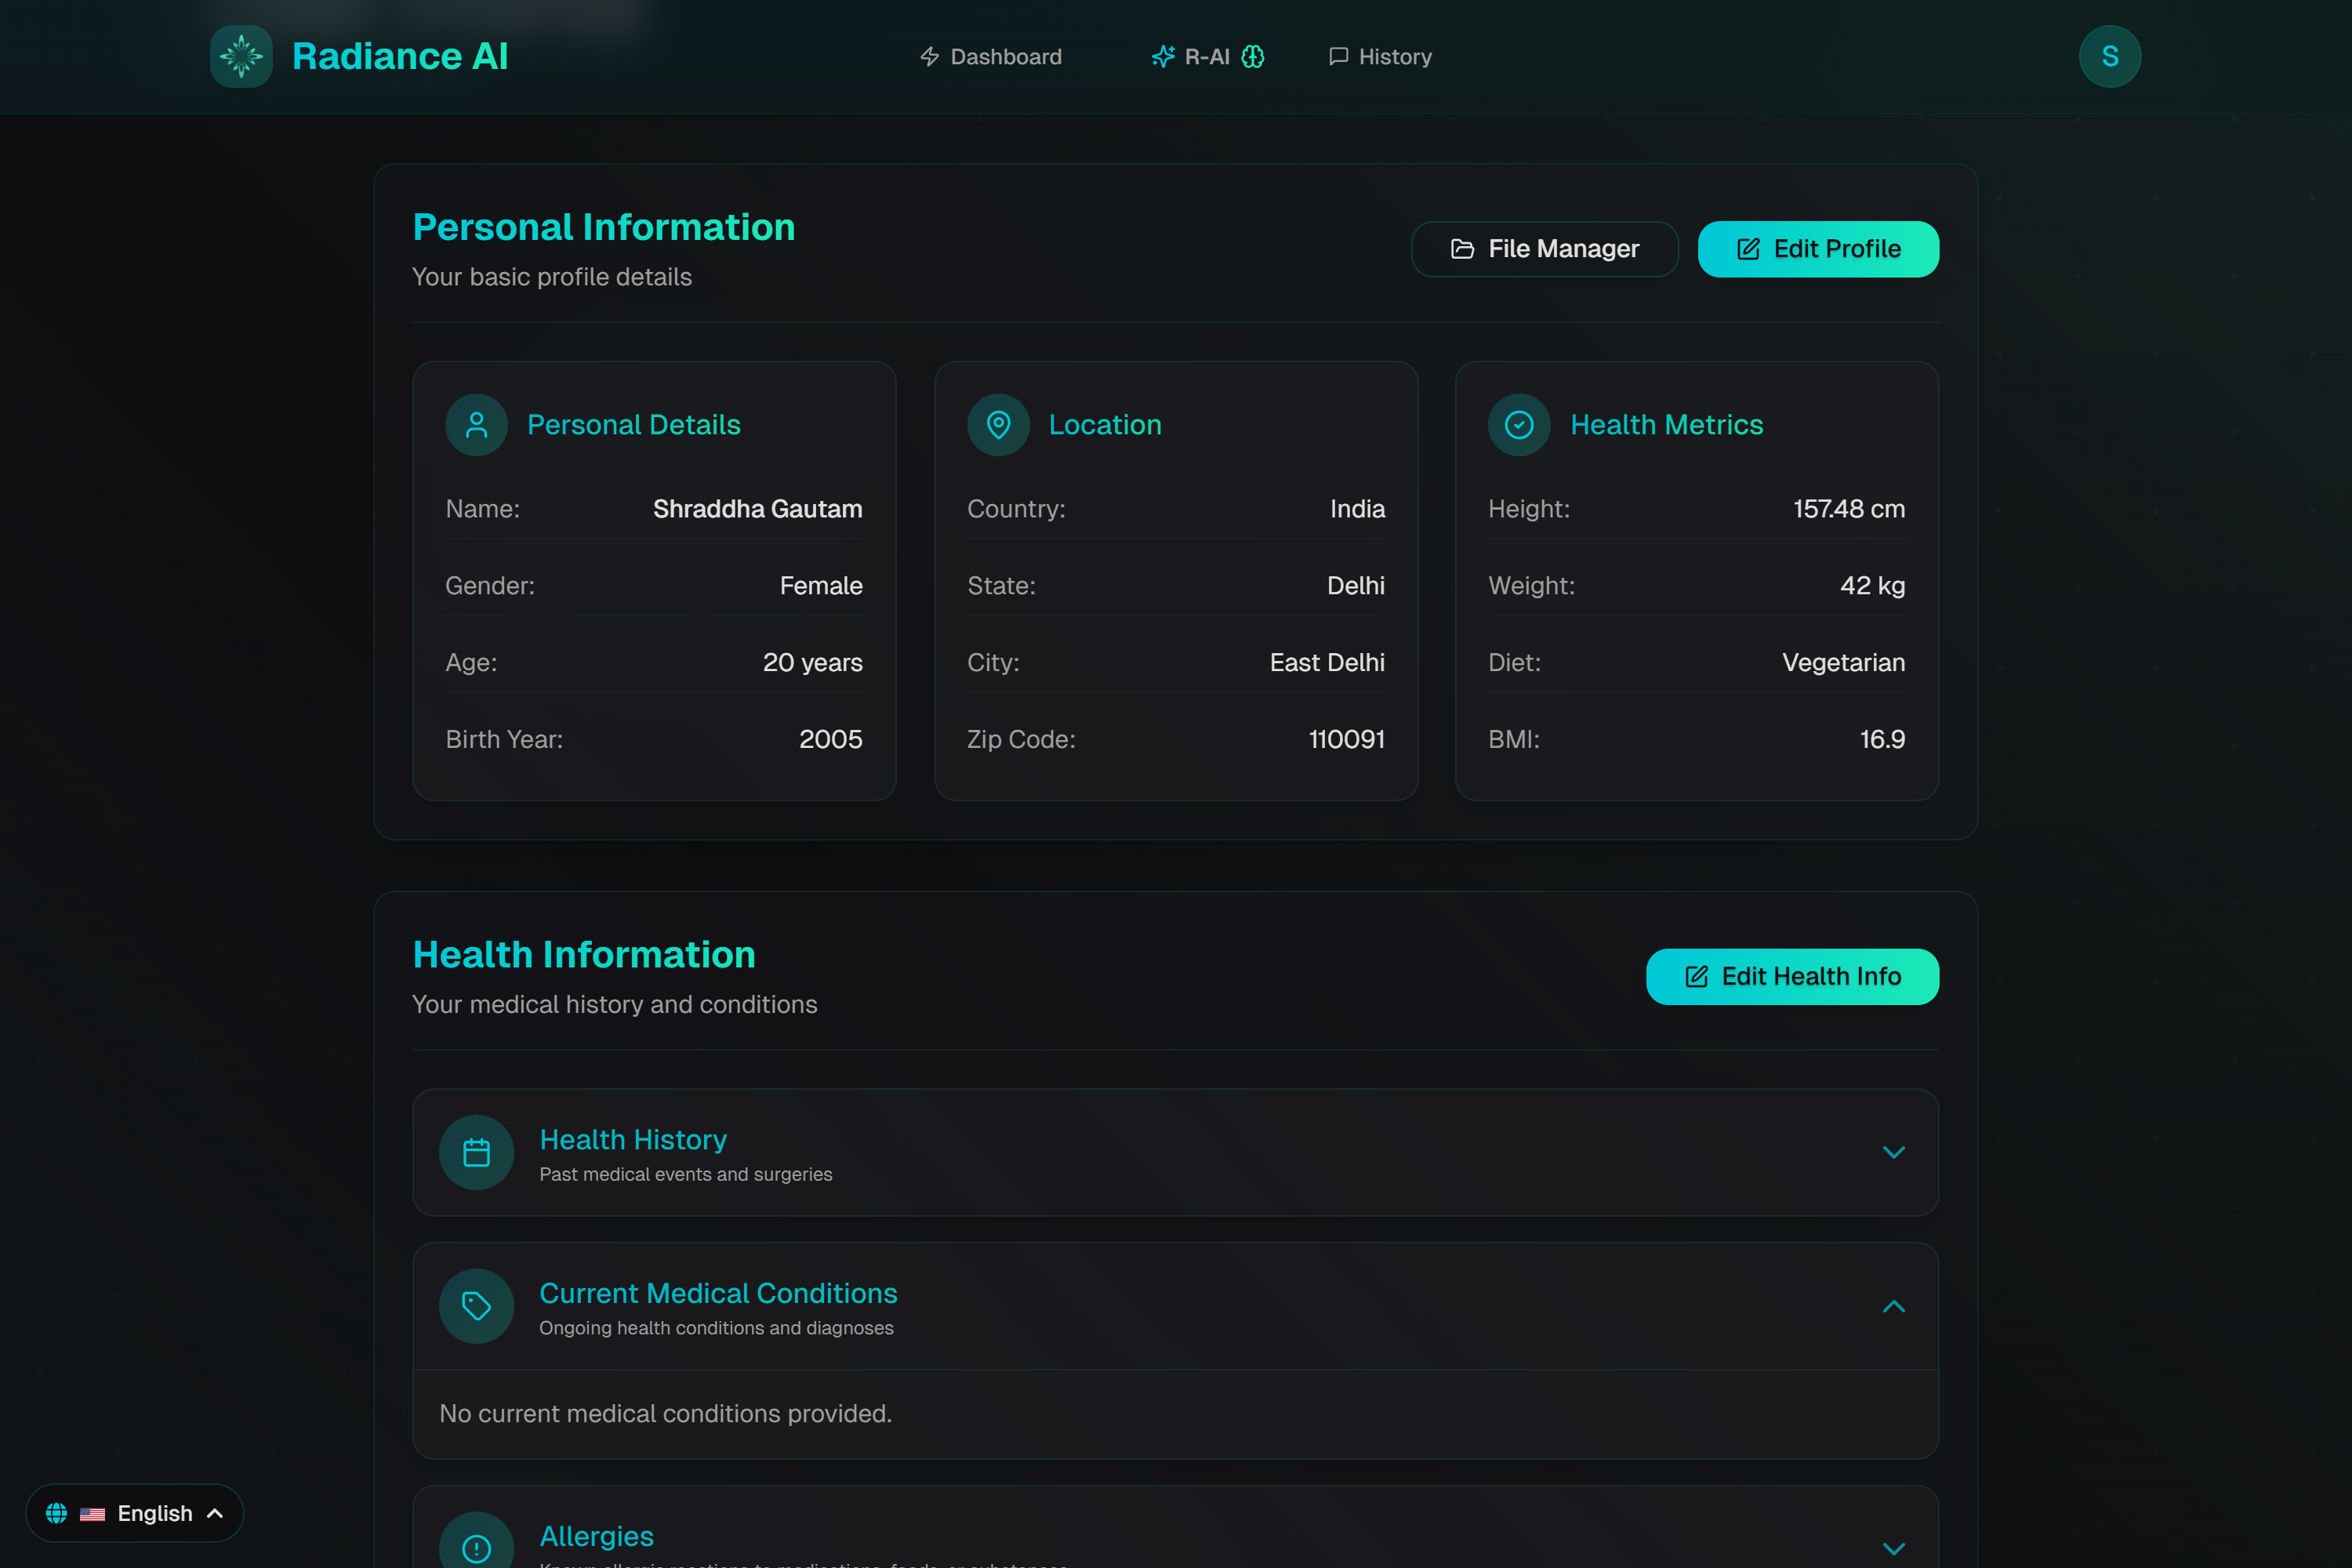Click the Current Medical Conditions tag icon
Image resolution: width=2352 pixels, height=1568 pixels.
[476, 1306]
